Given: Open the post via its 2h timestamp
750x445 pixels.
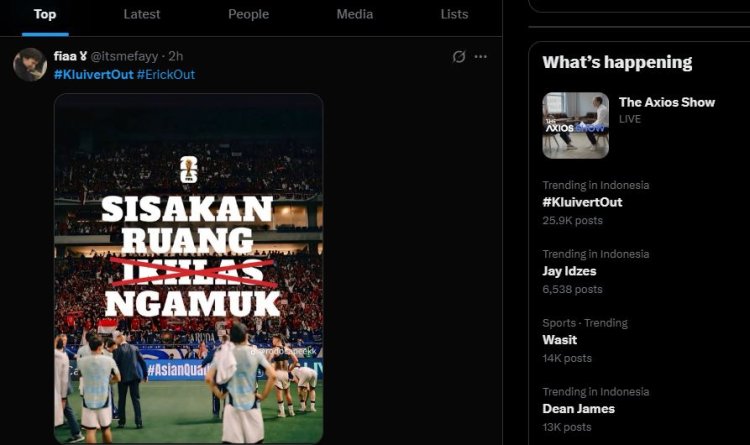Looking at the screenshot, I should point(174,57).
